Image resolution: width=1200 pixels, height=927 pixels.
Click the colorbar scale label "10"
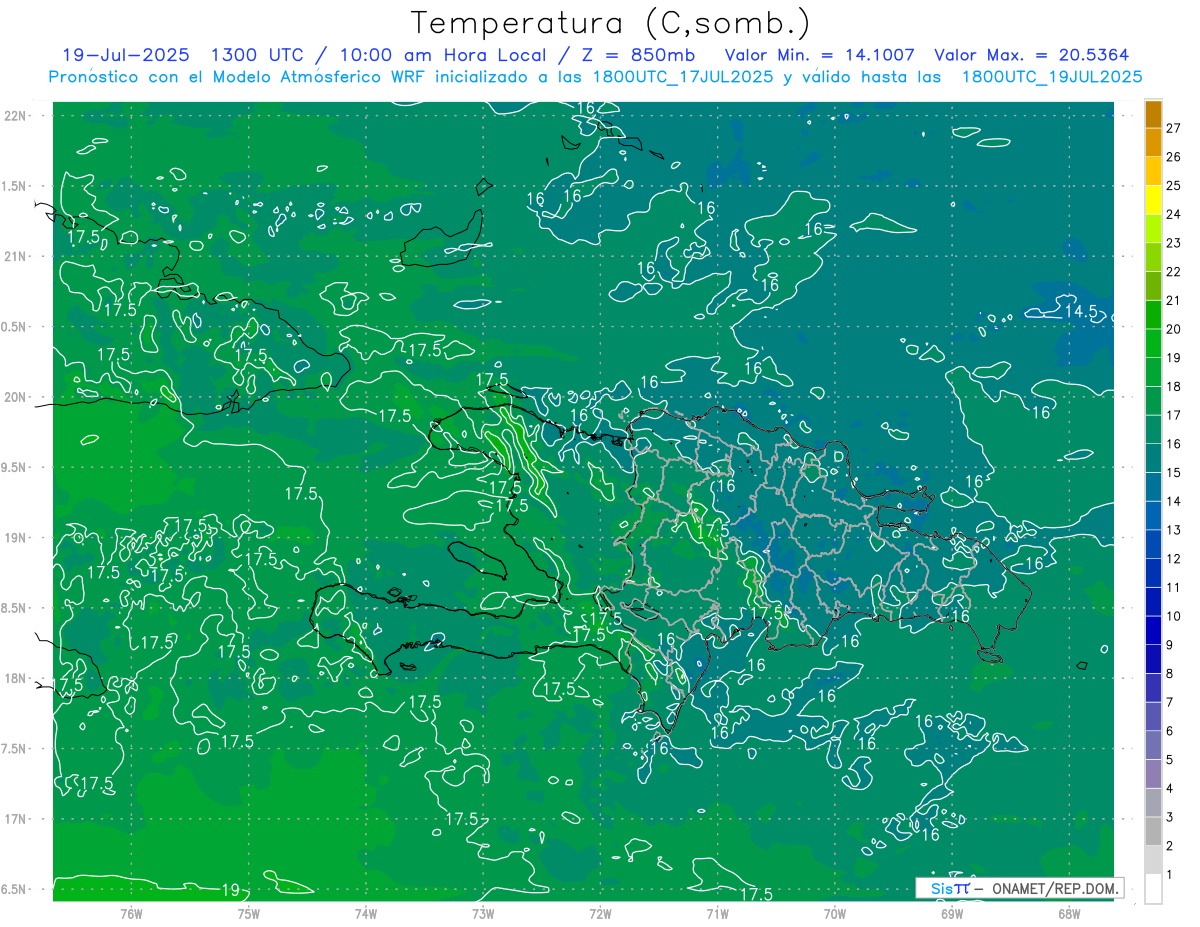tap(1174, 616)
